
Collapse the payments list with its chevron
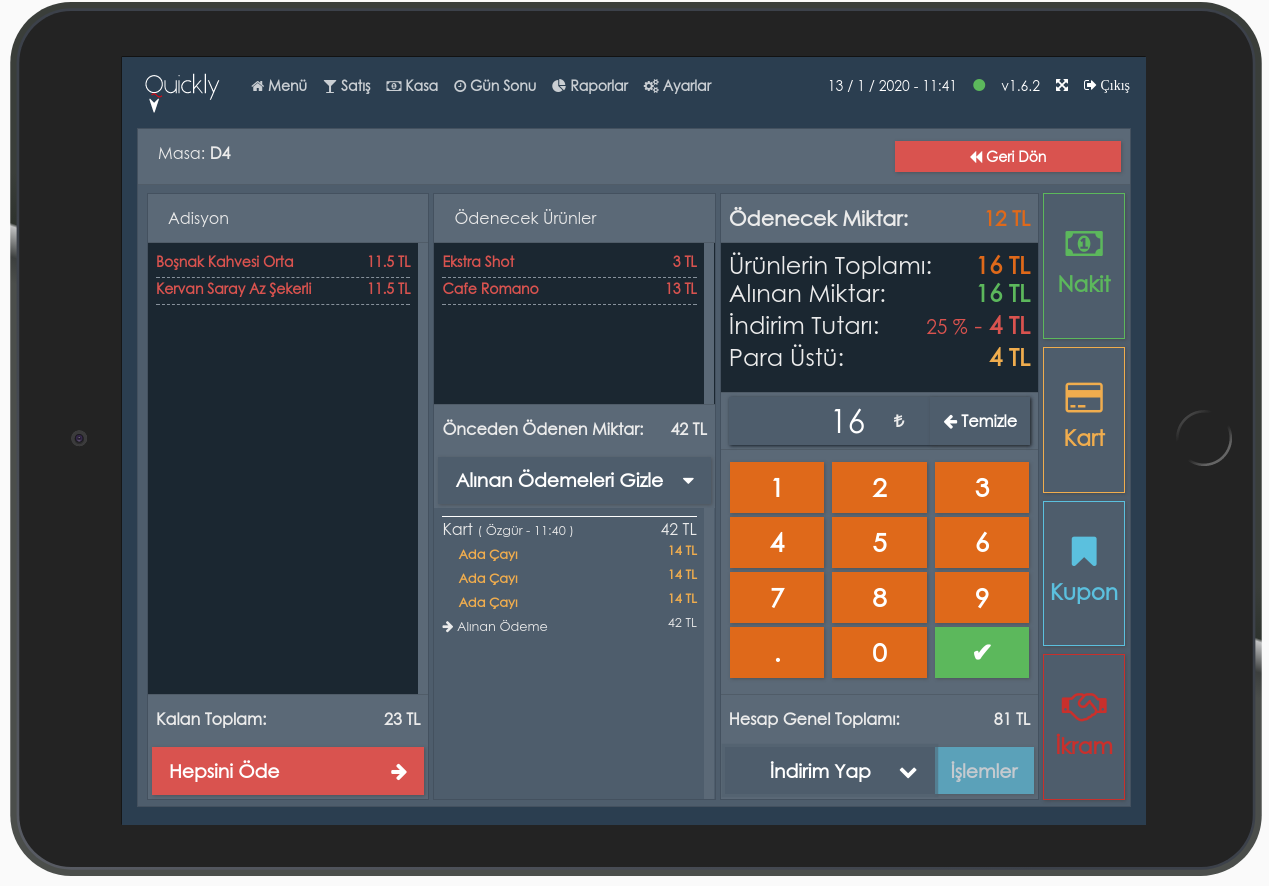(688, 480)
